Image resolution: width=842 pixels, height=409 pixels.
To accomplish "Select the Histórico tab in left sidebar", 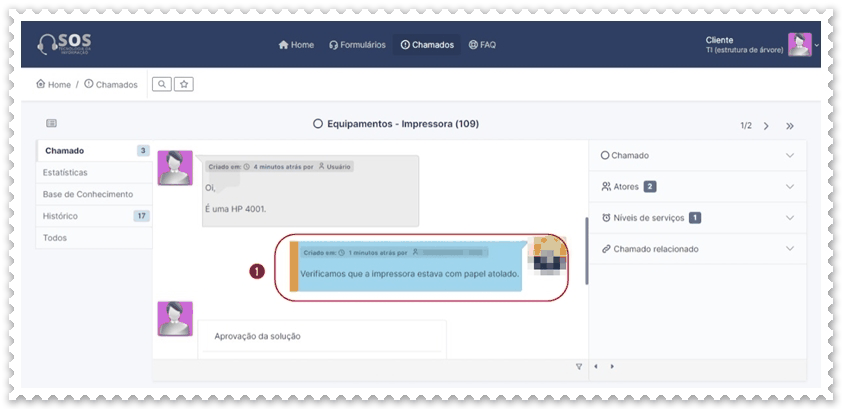I will [x=62, y=216].
